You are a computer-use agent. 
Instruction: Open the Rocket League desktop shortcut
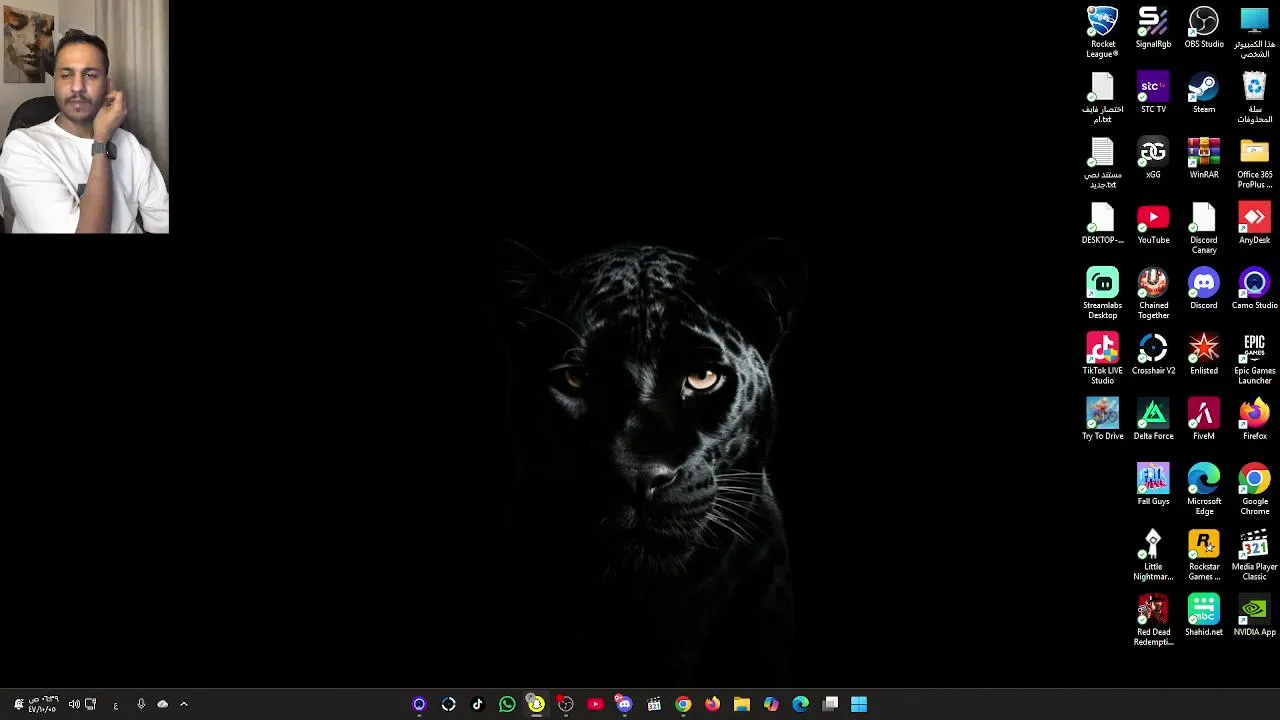pos(1102,32)
